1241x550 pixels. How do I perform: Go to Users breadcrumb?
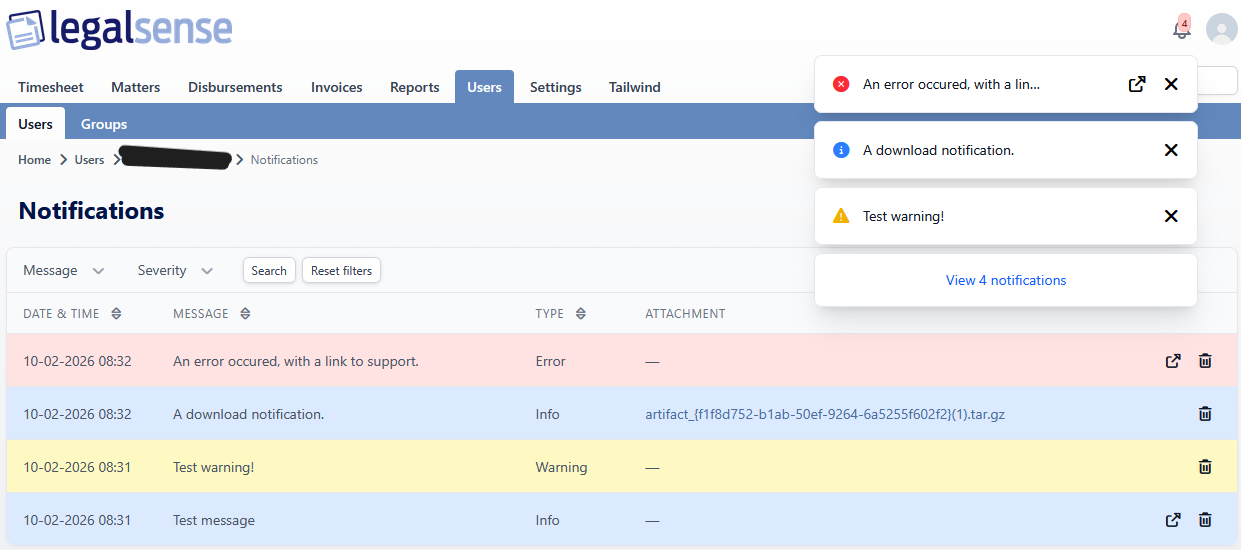89,160
